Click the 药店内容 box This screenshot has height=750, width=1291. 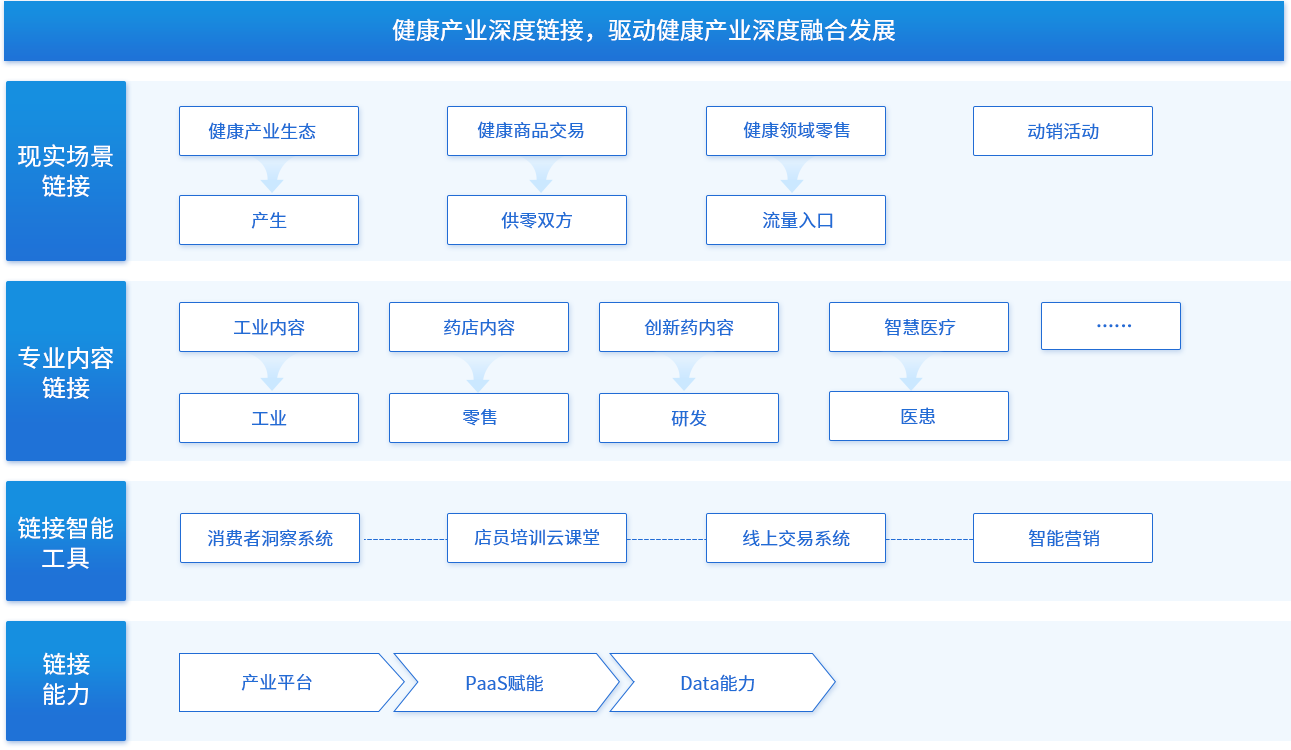click(479, 327)
